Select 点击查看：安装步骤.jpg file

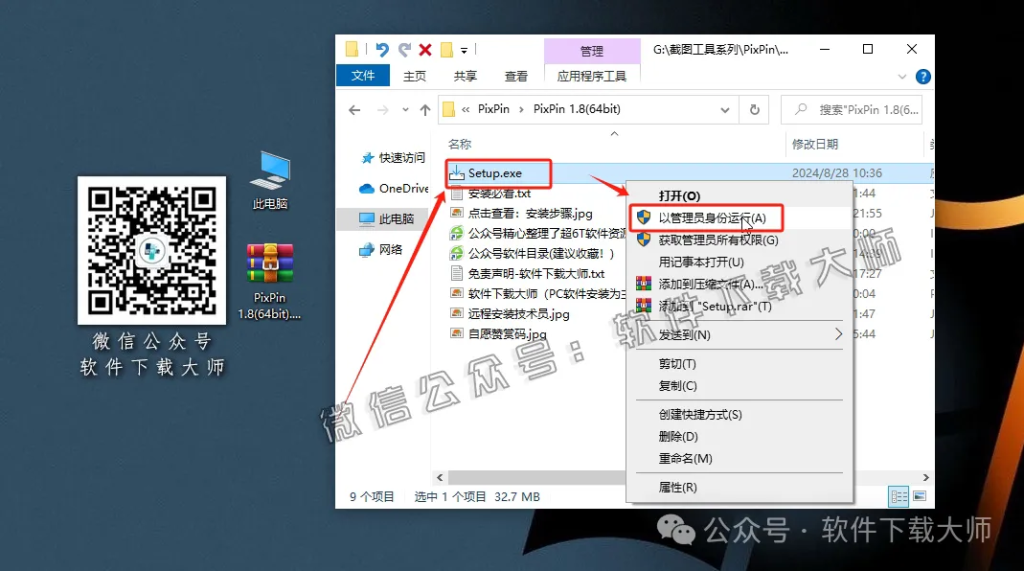(522, 214)
